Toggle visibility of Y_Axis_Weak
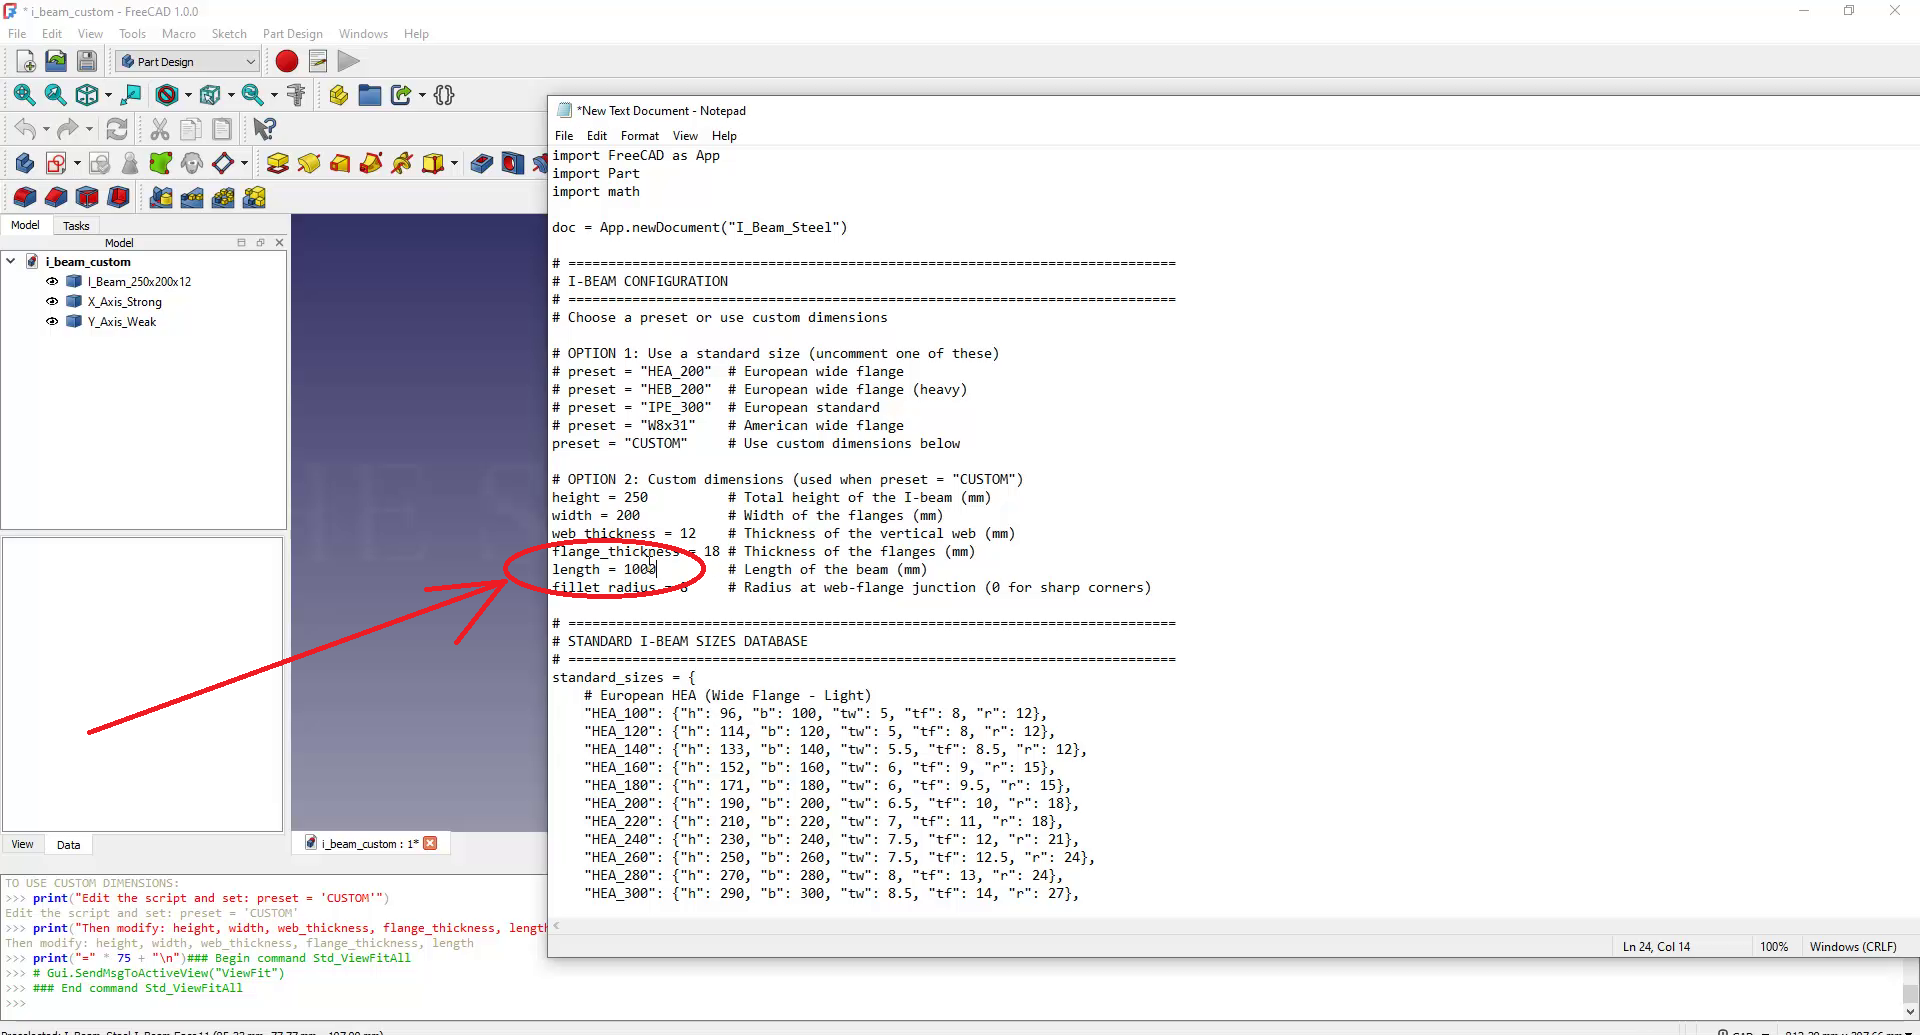This screenshot has width=1920, height=1035. point(52,322)
